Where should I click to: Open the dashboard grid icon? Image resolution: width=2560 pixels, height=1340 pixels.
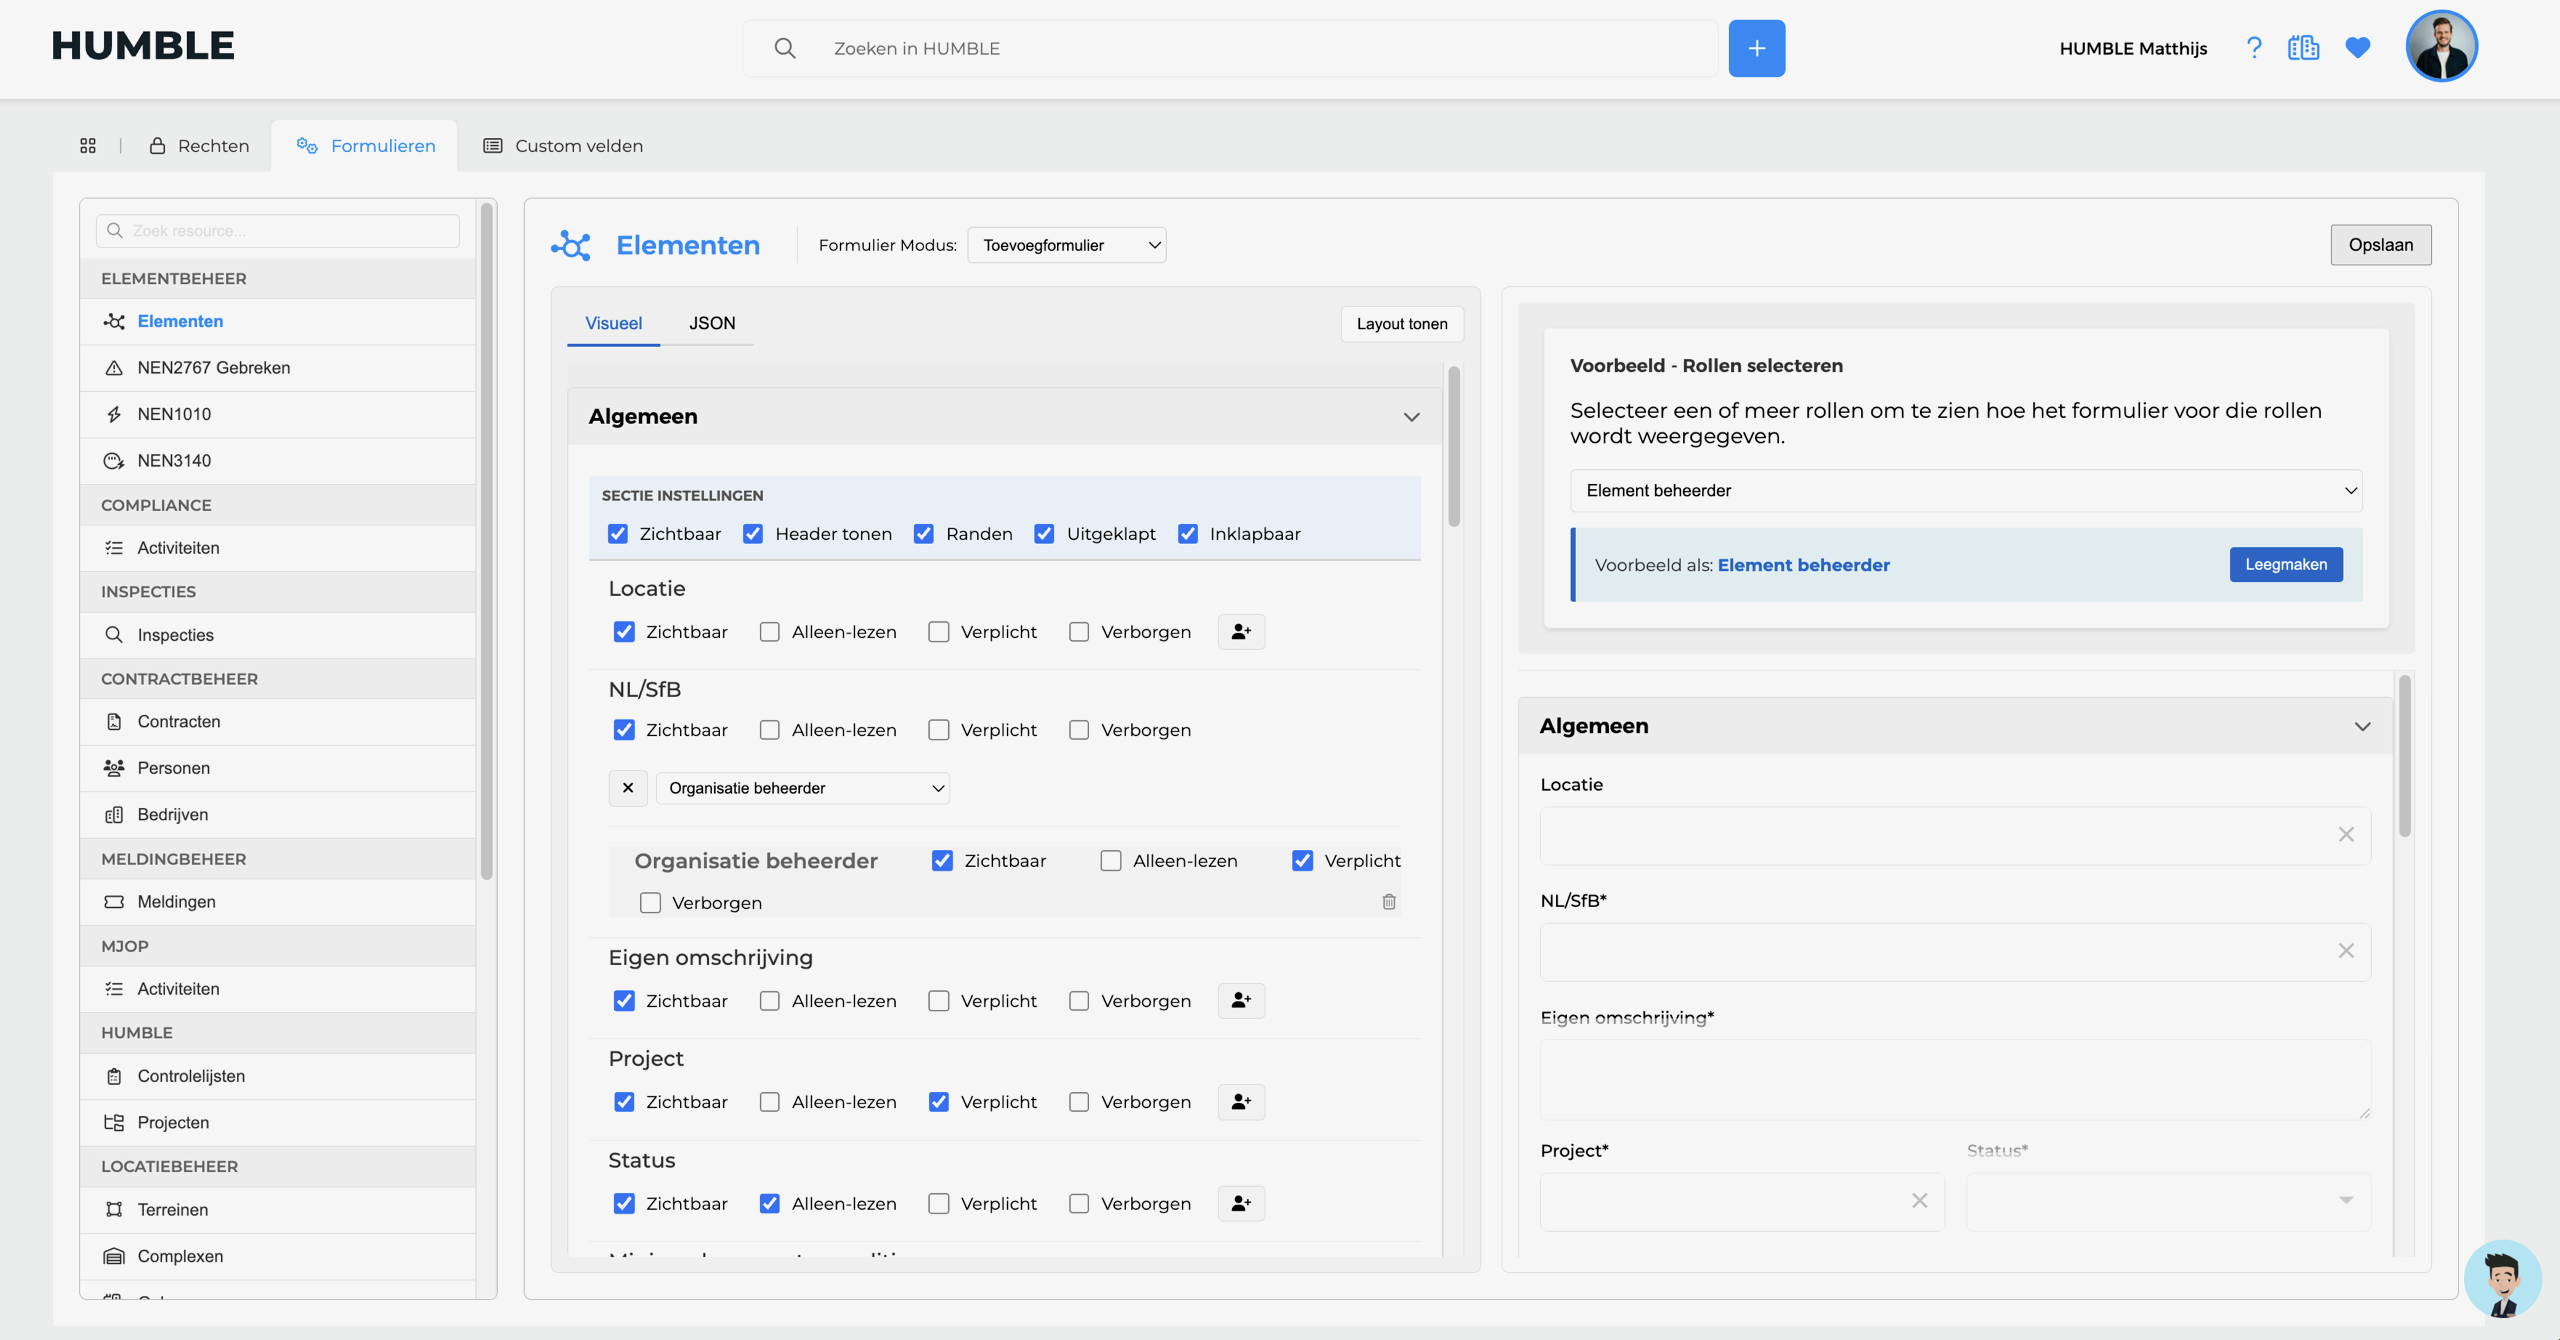(88, 146)
